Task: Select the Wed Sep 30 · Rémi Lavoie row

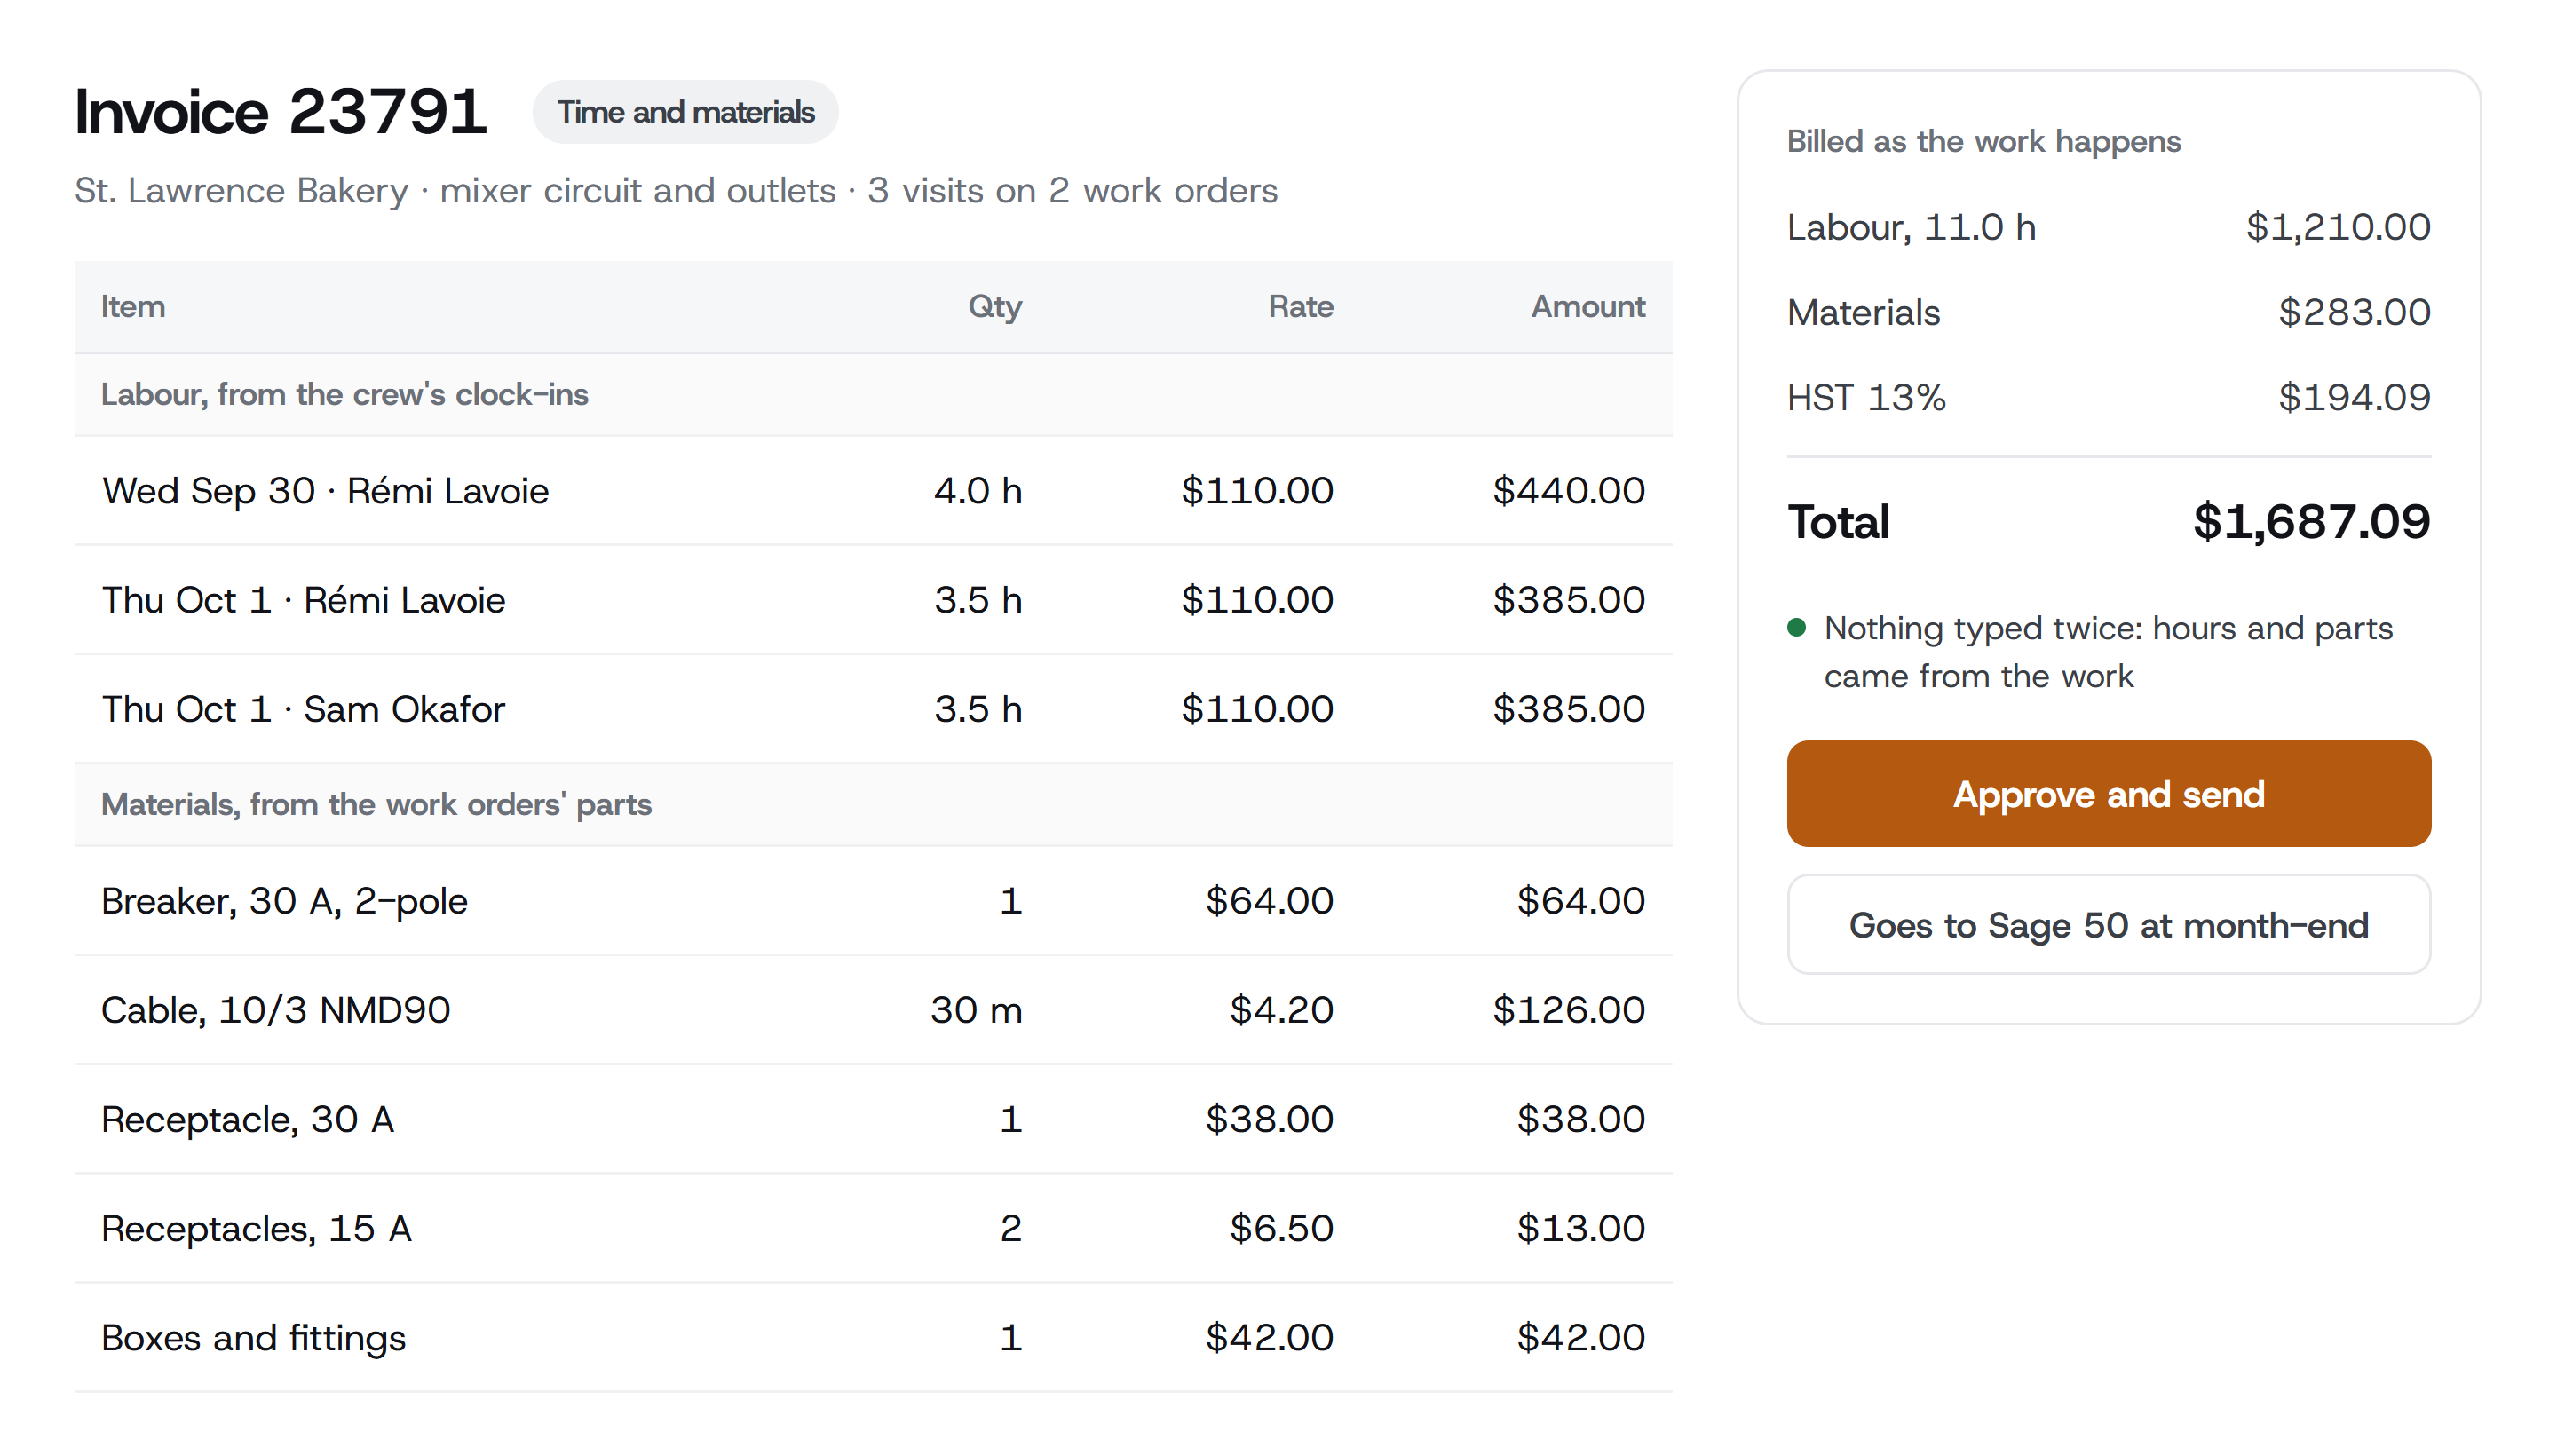Action: (x=873, y=491)
